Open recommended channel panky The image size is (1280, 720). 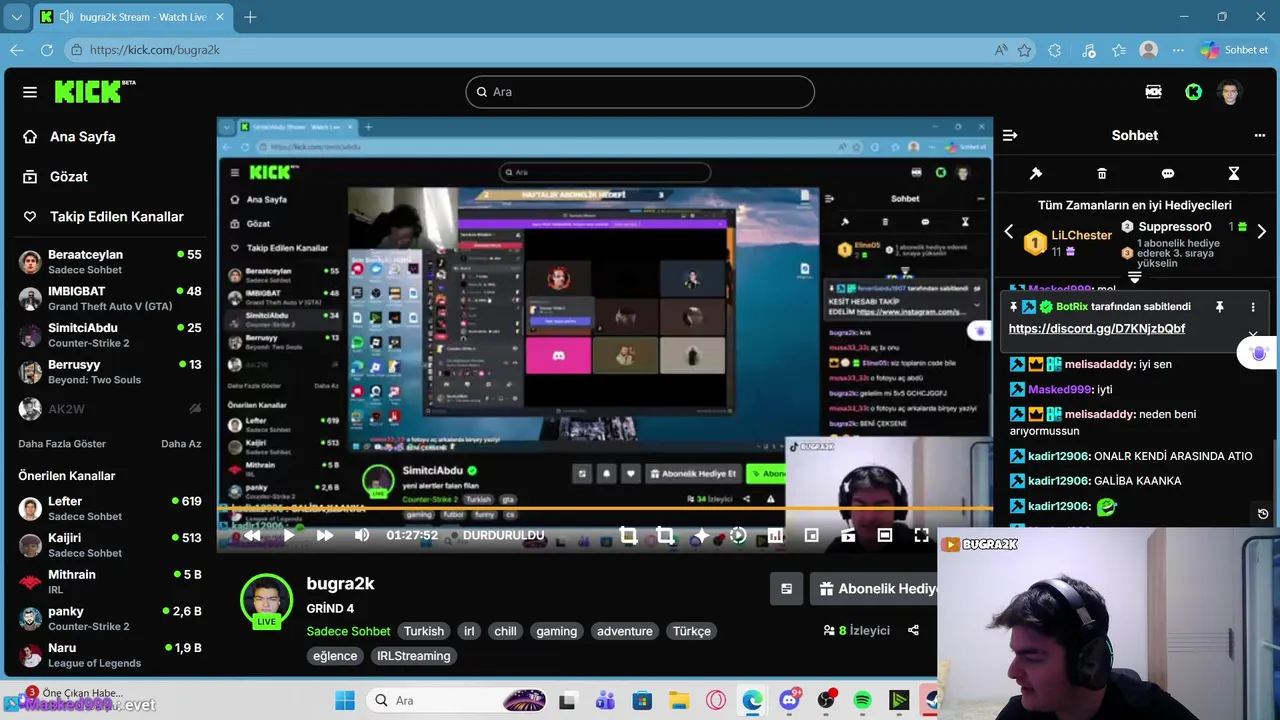click(110, 618)
